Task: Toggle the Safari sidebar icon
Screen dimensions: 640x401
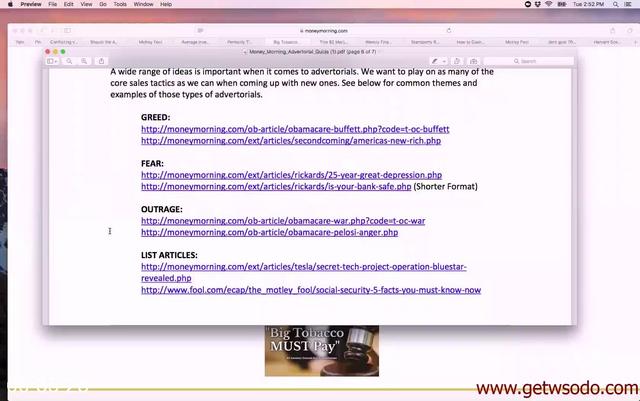Action: coord(67,31)
